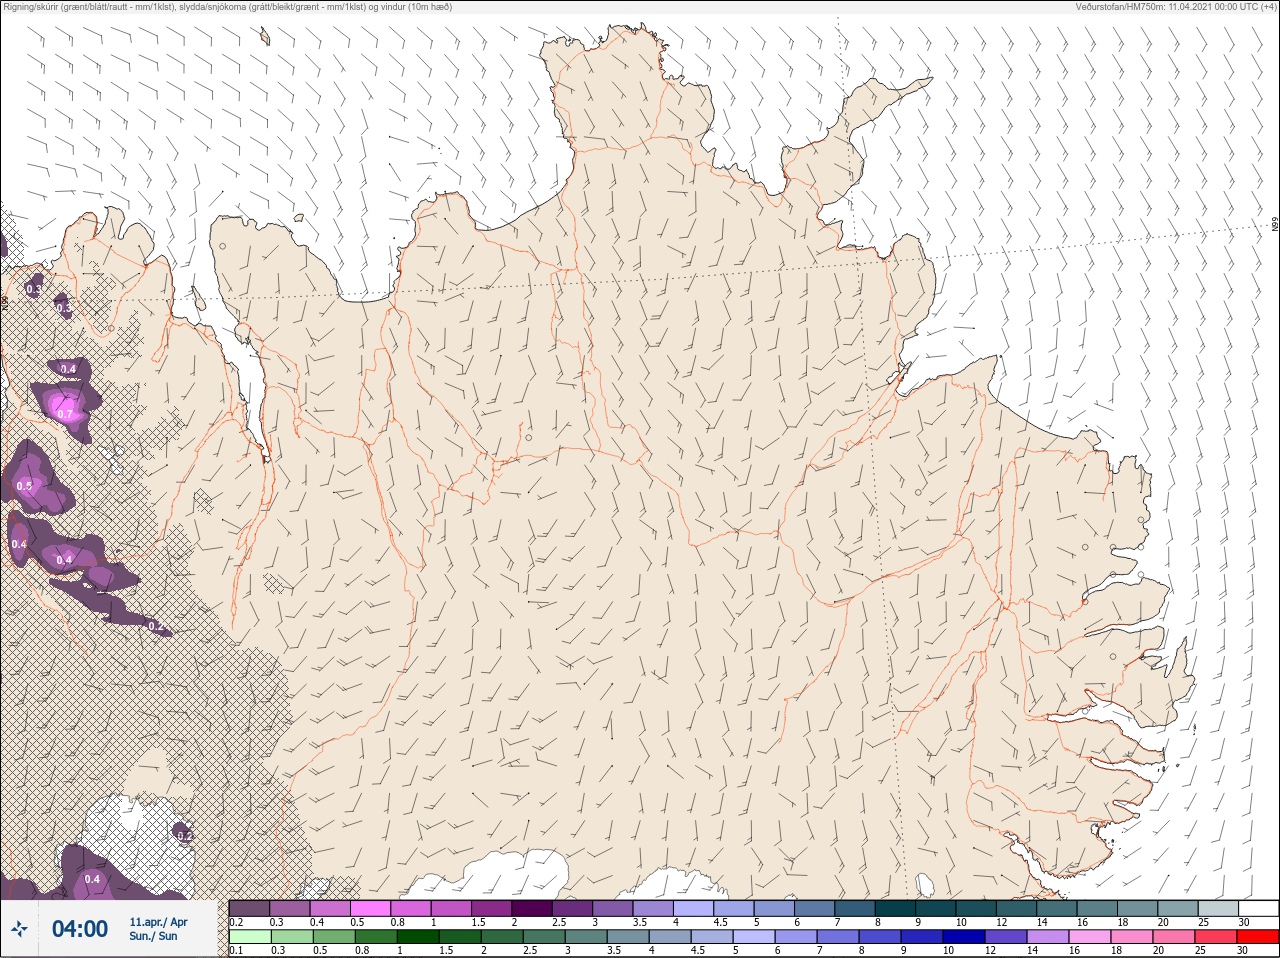1280x958 pixels.
Task: Click the 'Sun./ Sun' weekday text
Action: pos(153,936)
